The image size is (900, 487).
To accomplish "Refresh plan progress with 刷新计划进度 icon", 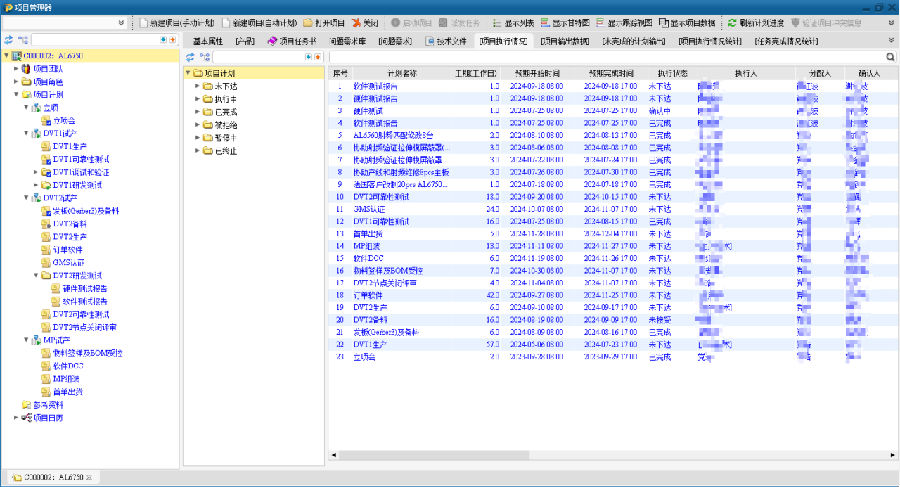I will (x=732, y=22).
